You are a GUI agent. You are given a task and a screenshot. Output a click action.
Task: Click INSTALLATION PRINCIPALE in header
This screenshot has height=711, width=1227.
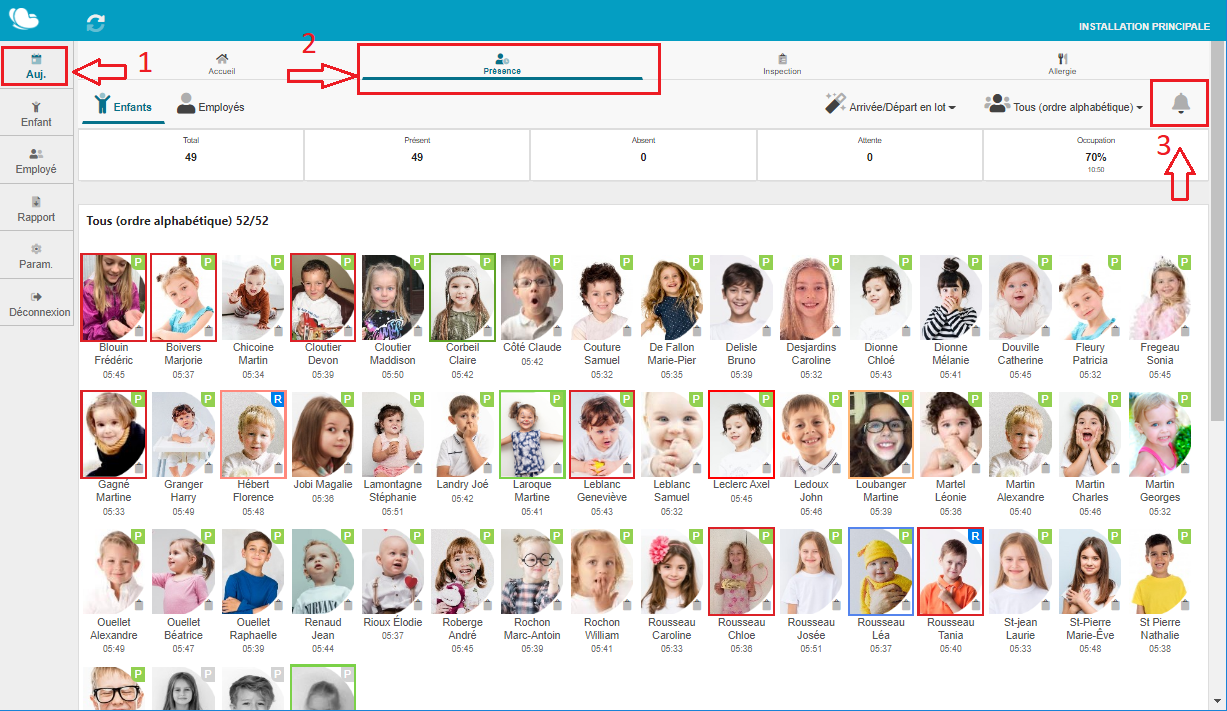(x=1144, y=27)
